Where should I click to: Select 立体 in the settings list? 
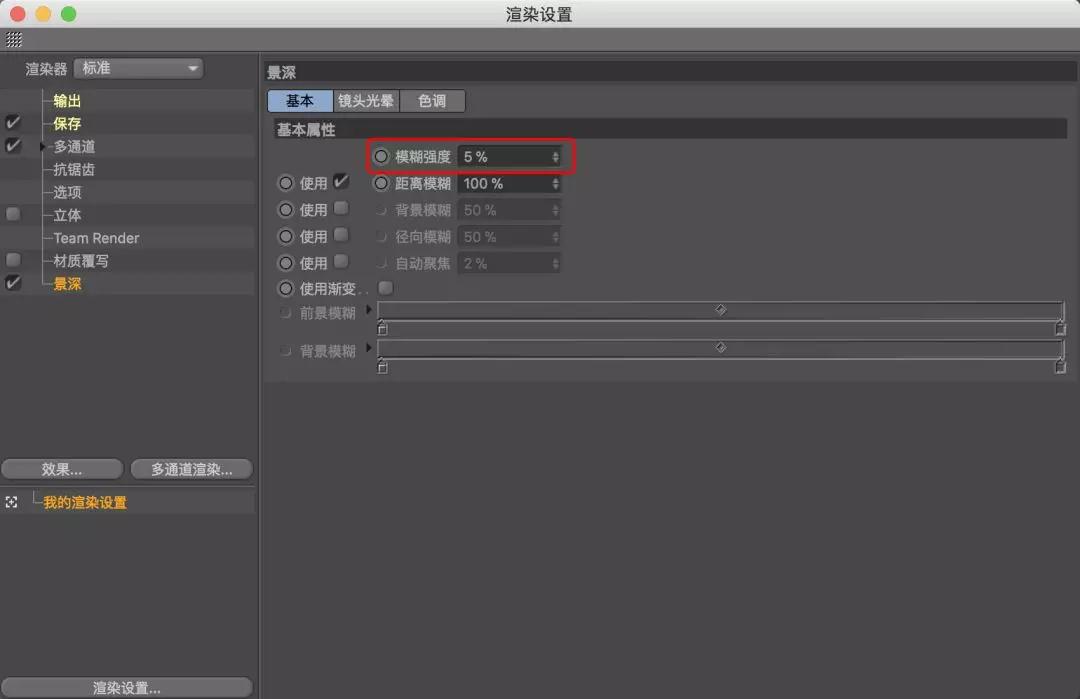tap(67, 215)
